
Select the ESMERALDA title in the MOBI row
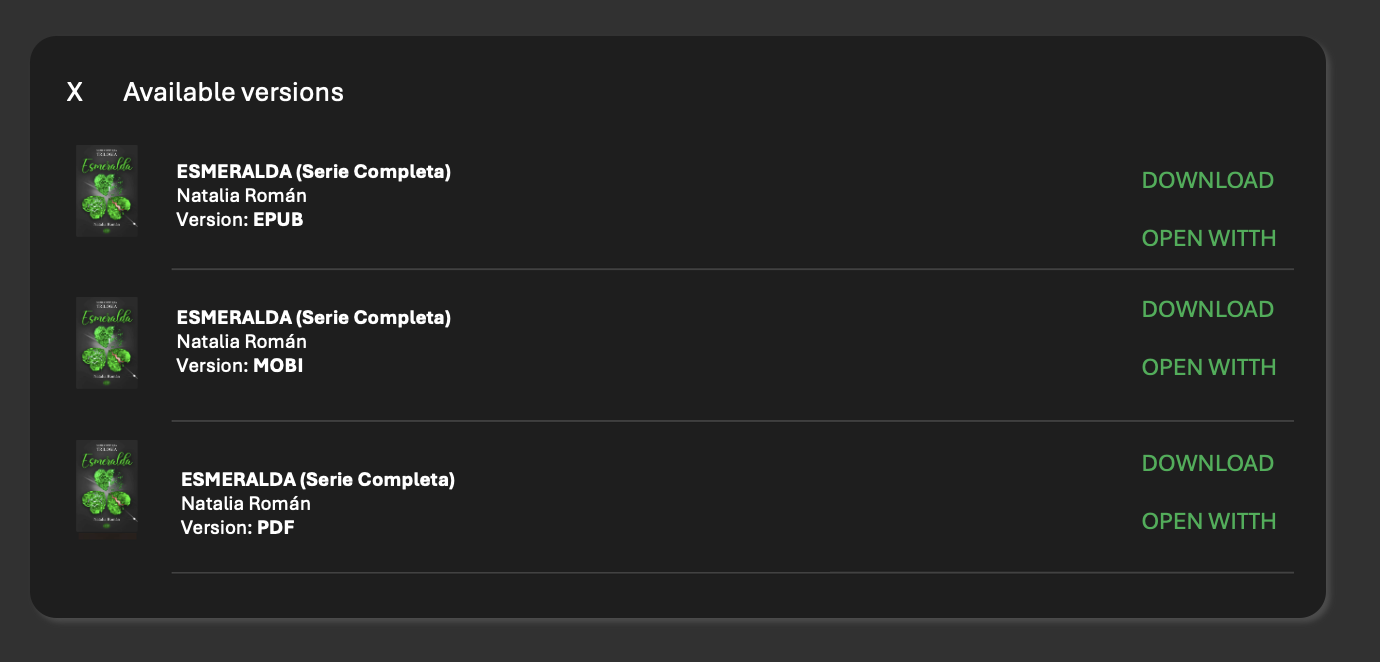point(313,318)
